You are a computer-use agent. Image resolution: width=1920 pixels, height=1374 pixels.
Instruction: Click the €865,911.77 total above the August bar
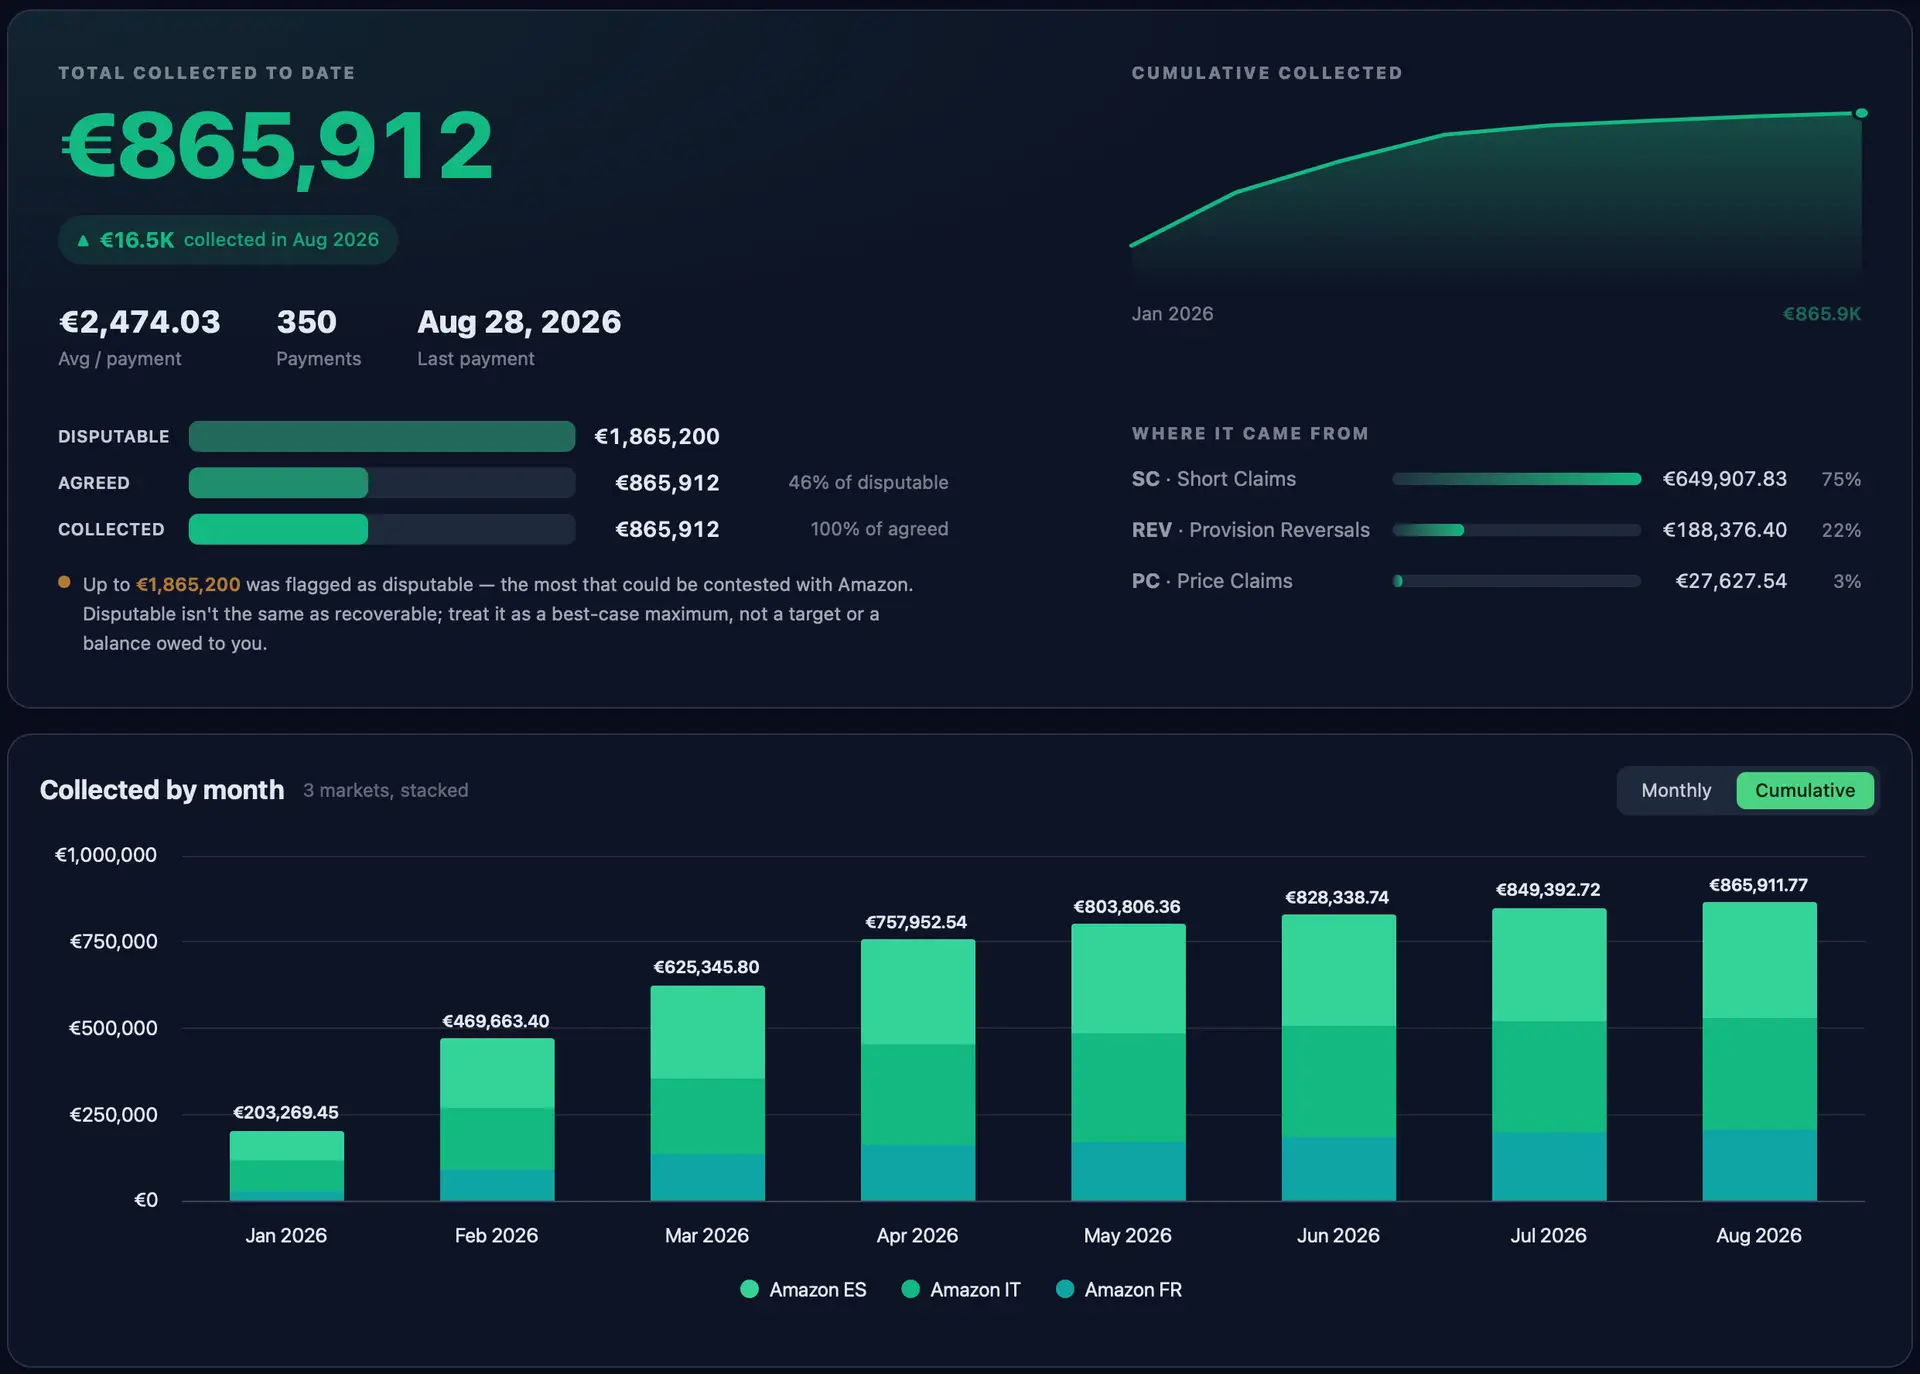pyautogui.click(x=1758, y=885)
